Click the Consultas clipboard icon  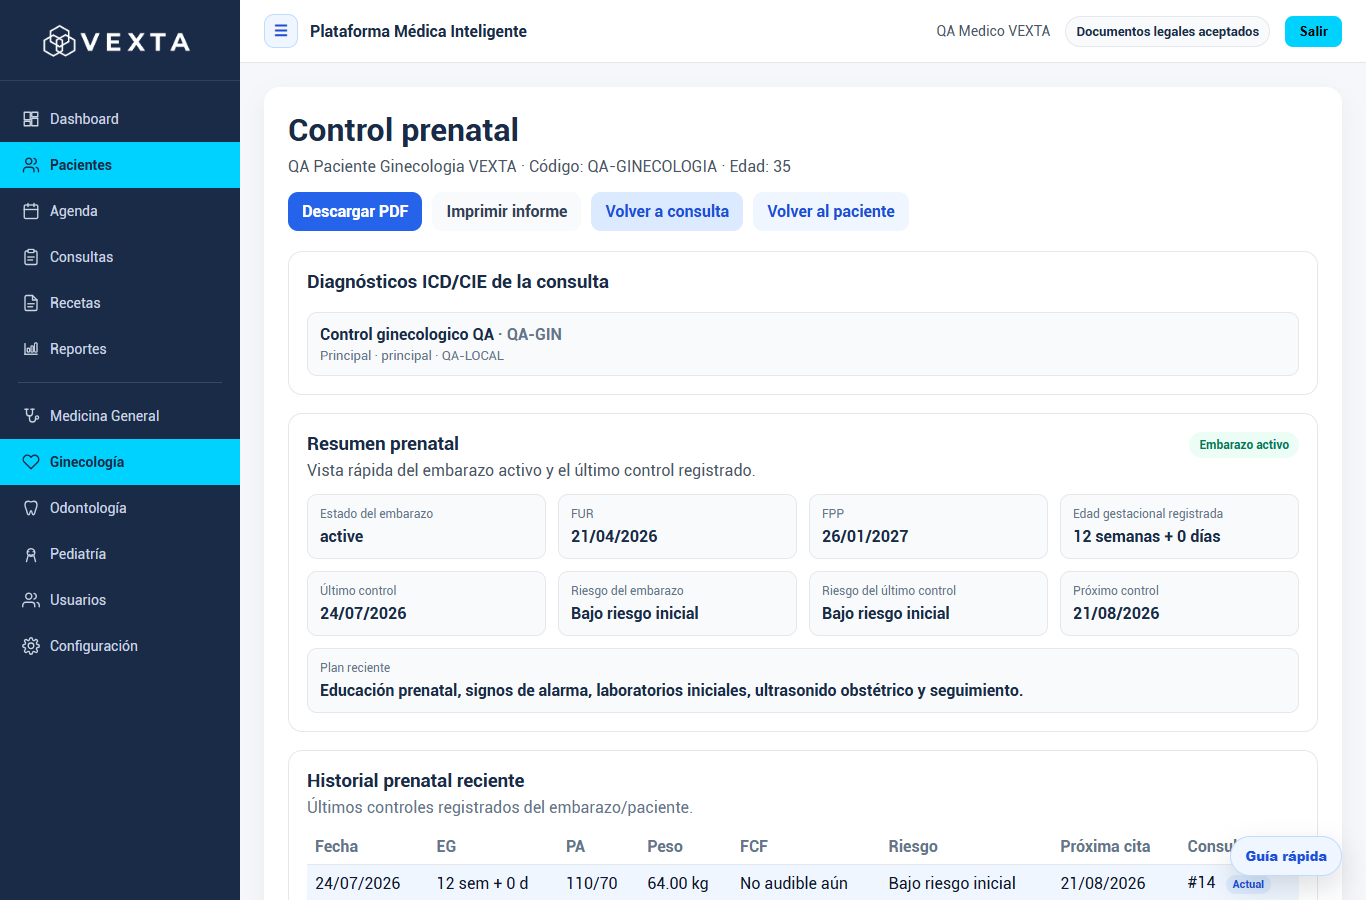(x=31, y=257)
